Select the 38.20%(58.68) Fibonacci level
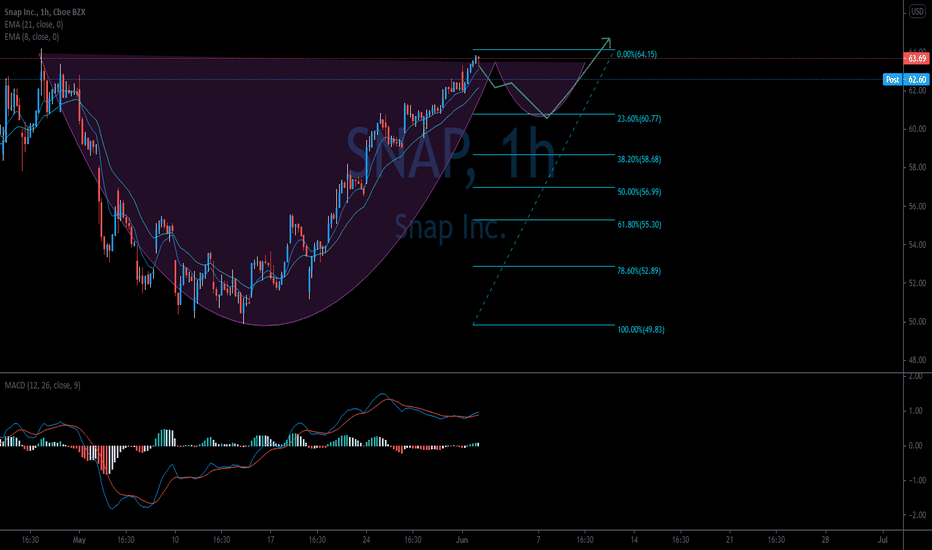Image resolution: width=932 pixels, height=550 pixels. [639, 159]
